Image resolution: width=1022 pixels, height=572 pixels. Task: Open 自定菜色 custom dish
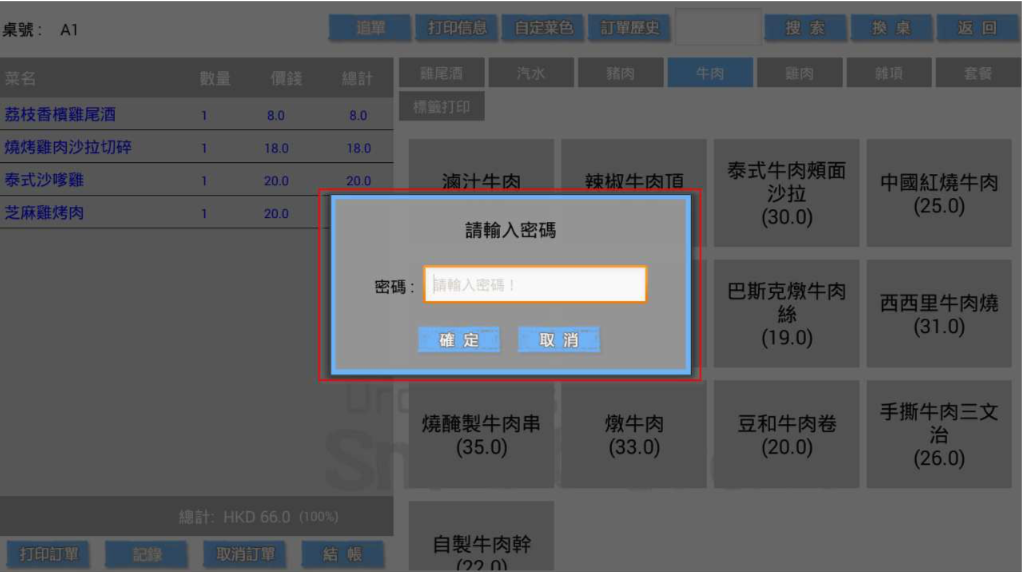pyautogui.click(x=543, y=28)
